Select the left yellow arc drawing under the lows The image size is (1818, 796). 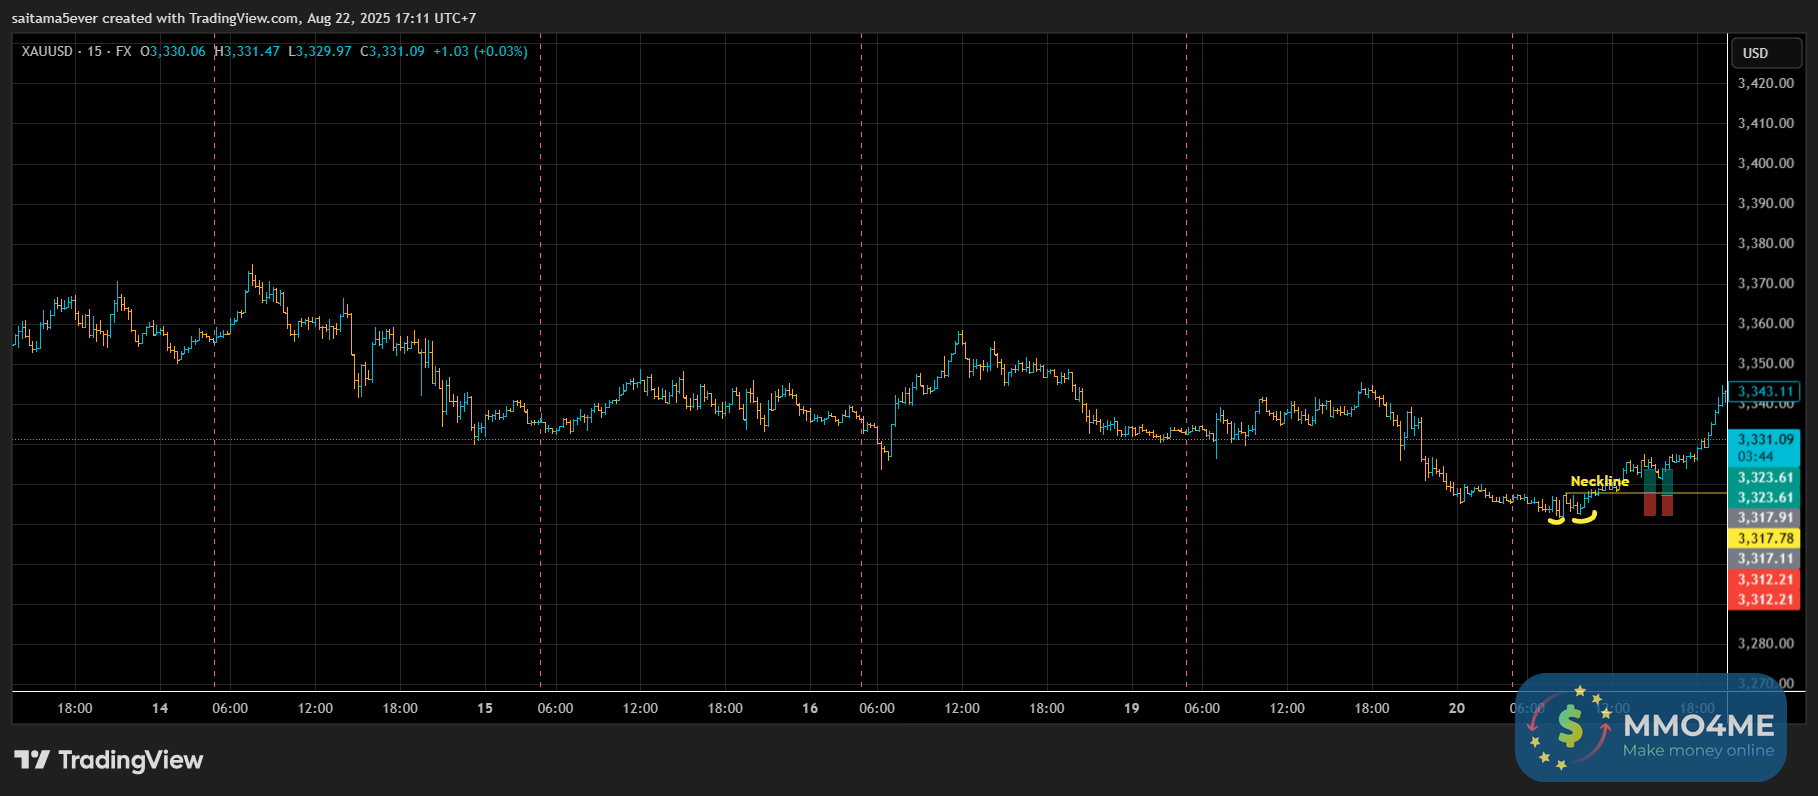(1556, 519)
